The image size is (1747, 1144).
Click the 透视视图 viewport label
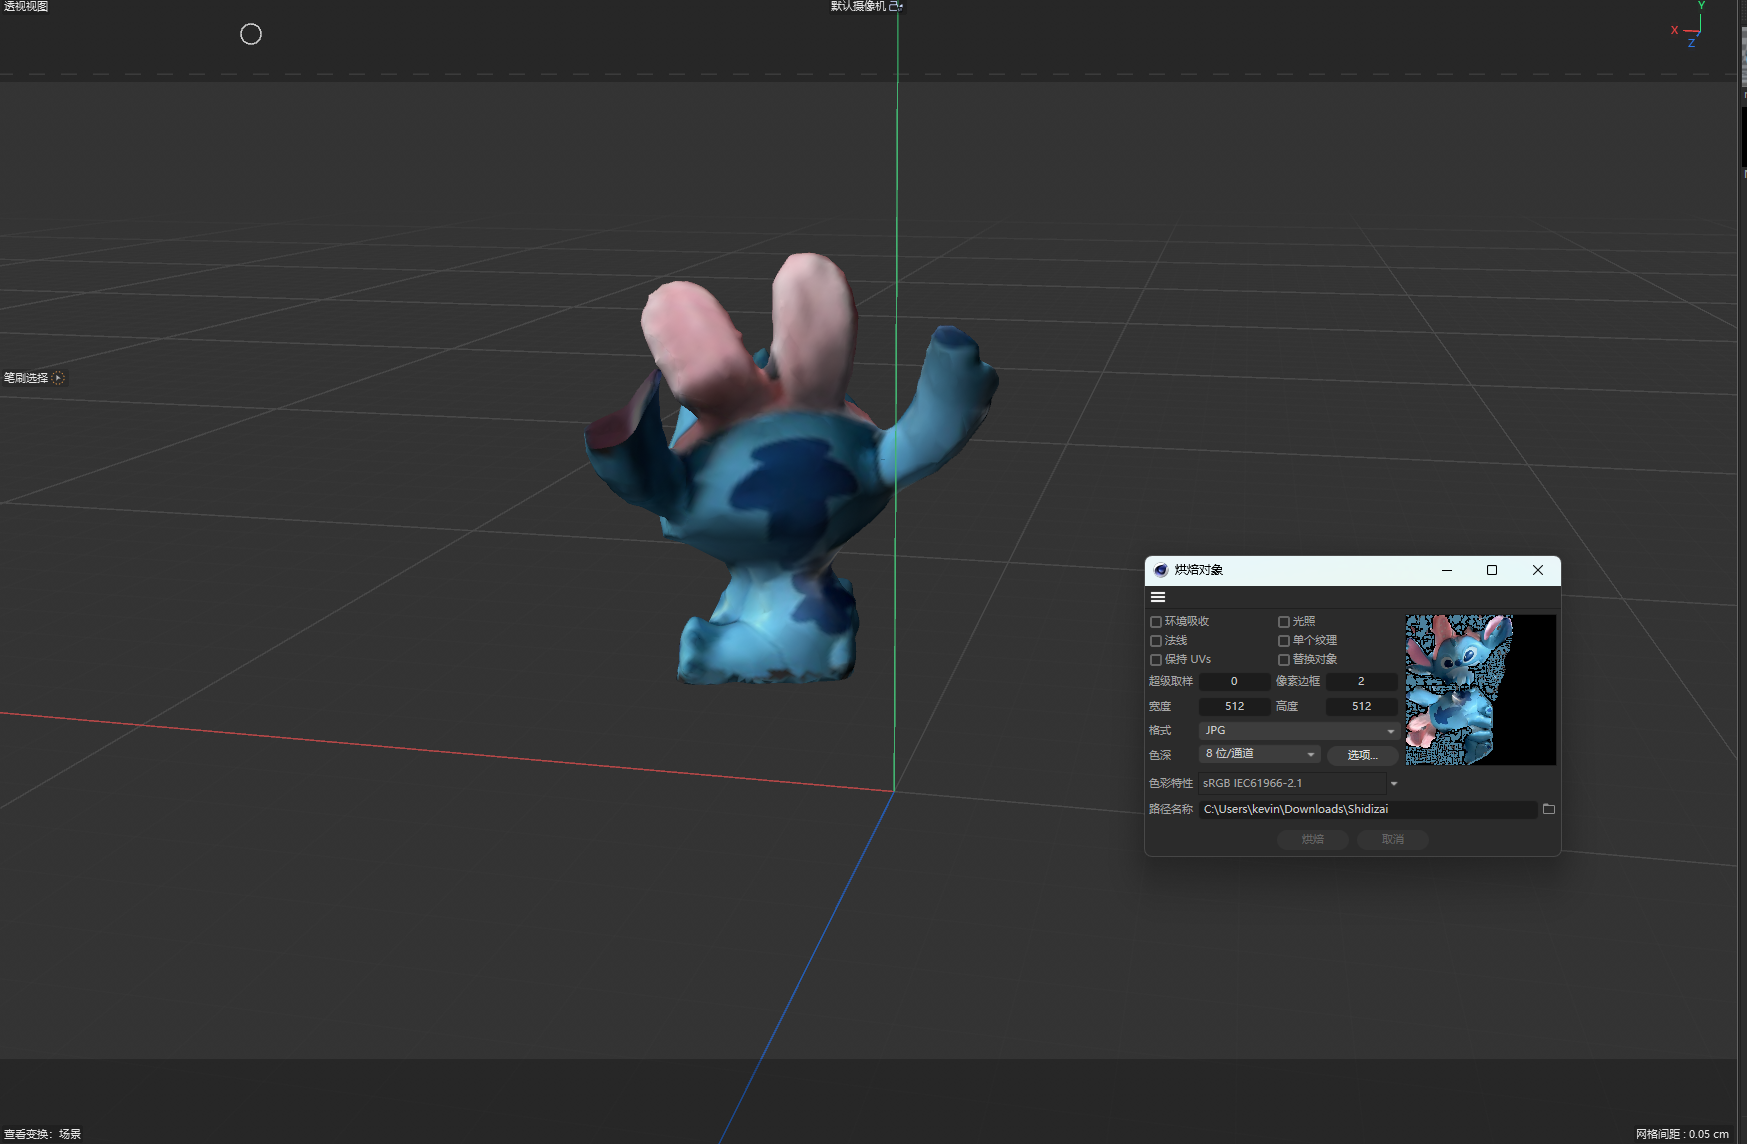tap(26, 6)
